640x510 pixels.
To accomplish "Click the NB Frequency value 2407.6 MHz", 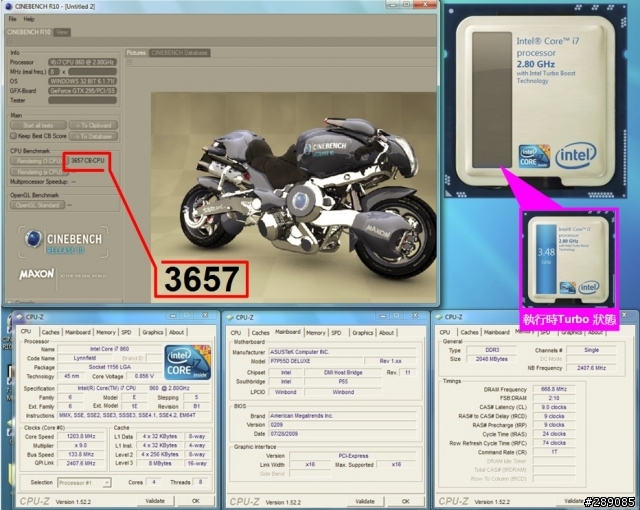I will tap(591, 368).
